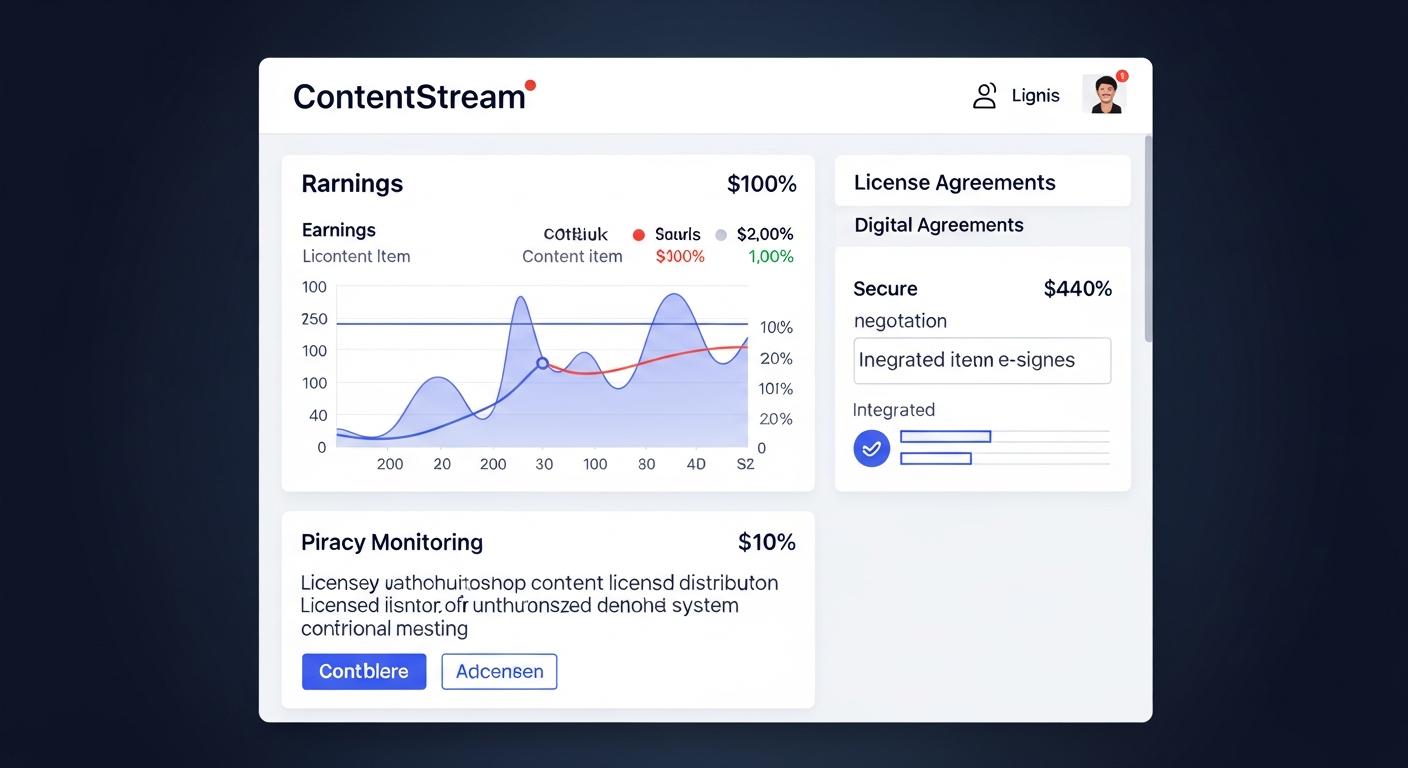The width and height of the screenshot is (1408, 768).
Task: Click the notification badge on the avatar
Action: (x=1122, y=74)
